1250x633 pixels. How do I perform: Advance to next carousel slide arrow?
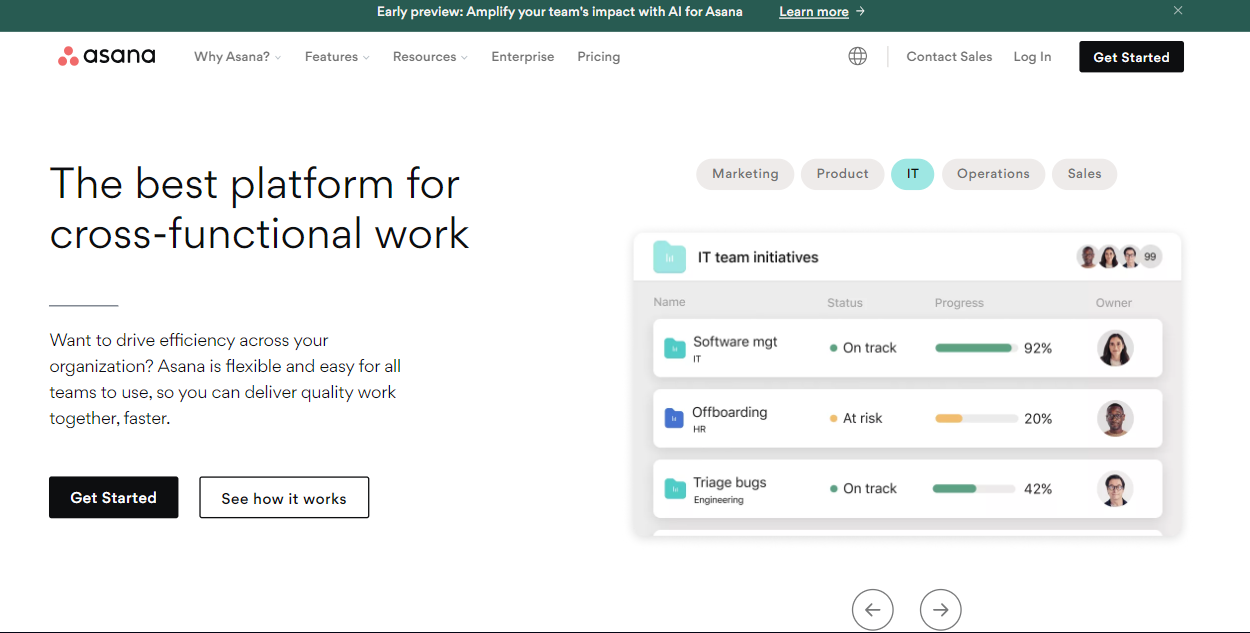click(940, 609)
